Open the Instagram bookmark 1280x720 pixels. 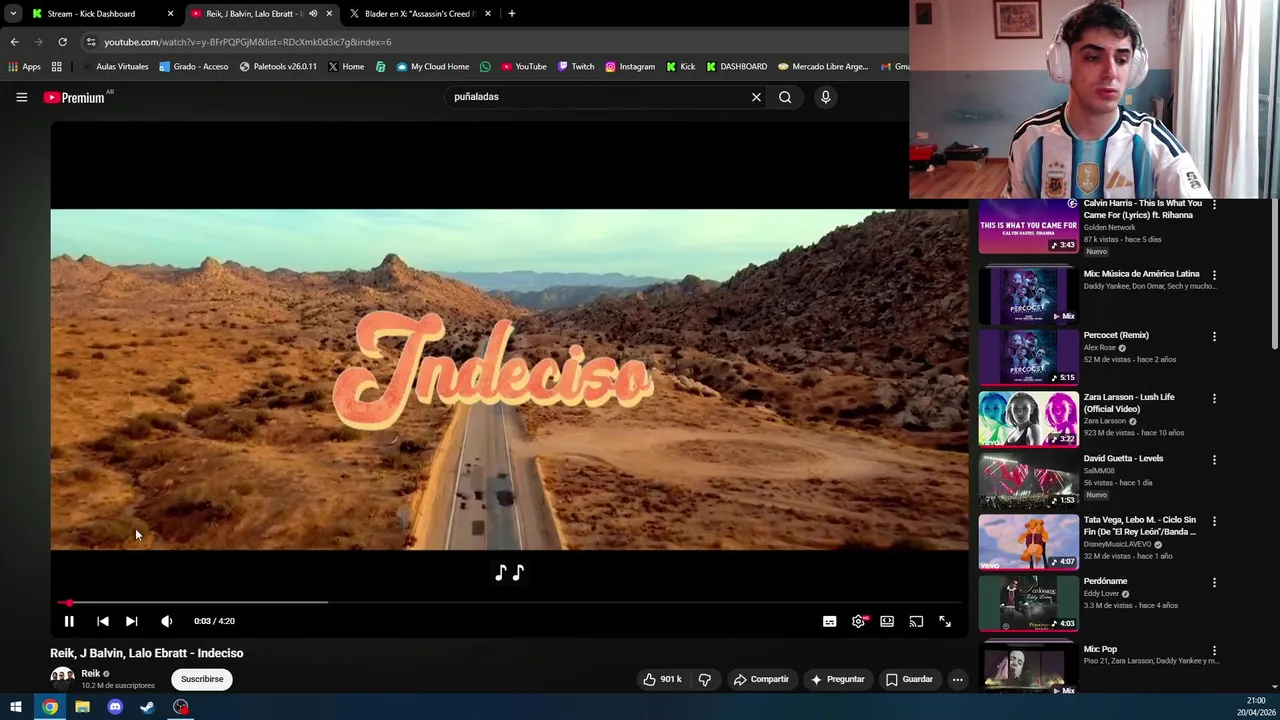[x=630, y=67]
